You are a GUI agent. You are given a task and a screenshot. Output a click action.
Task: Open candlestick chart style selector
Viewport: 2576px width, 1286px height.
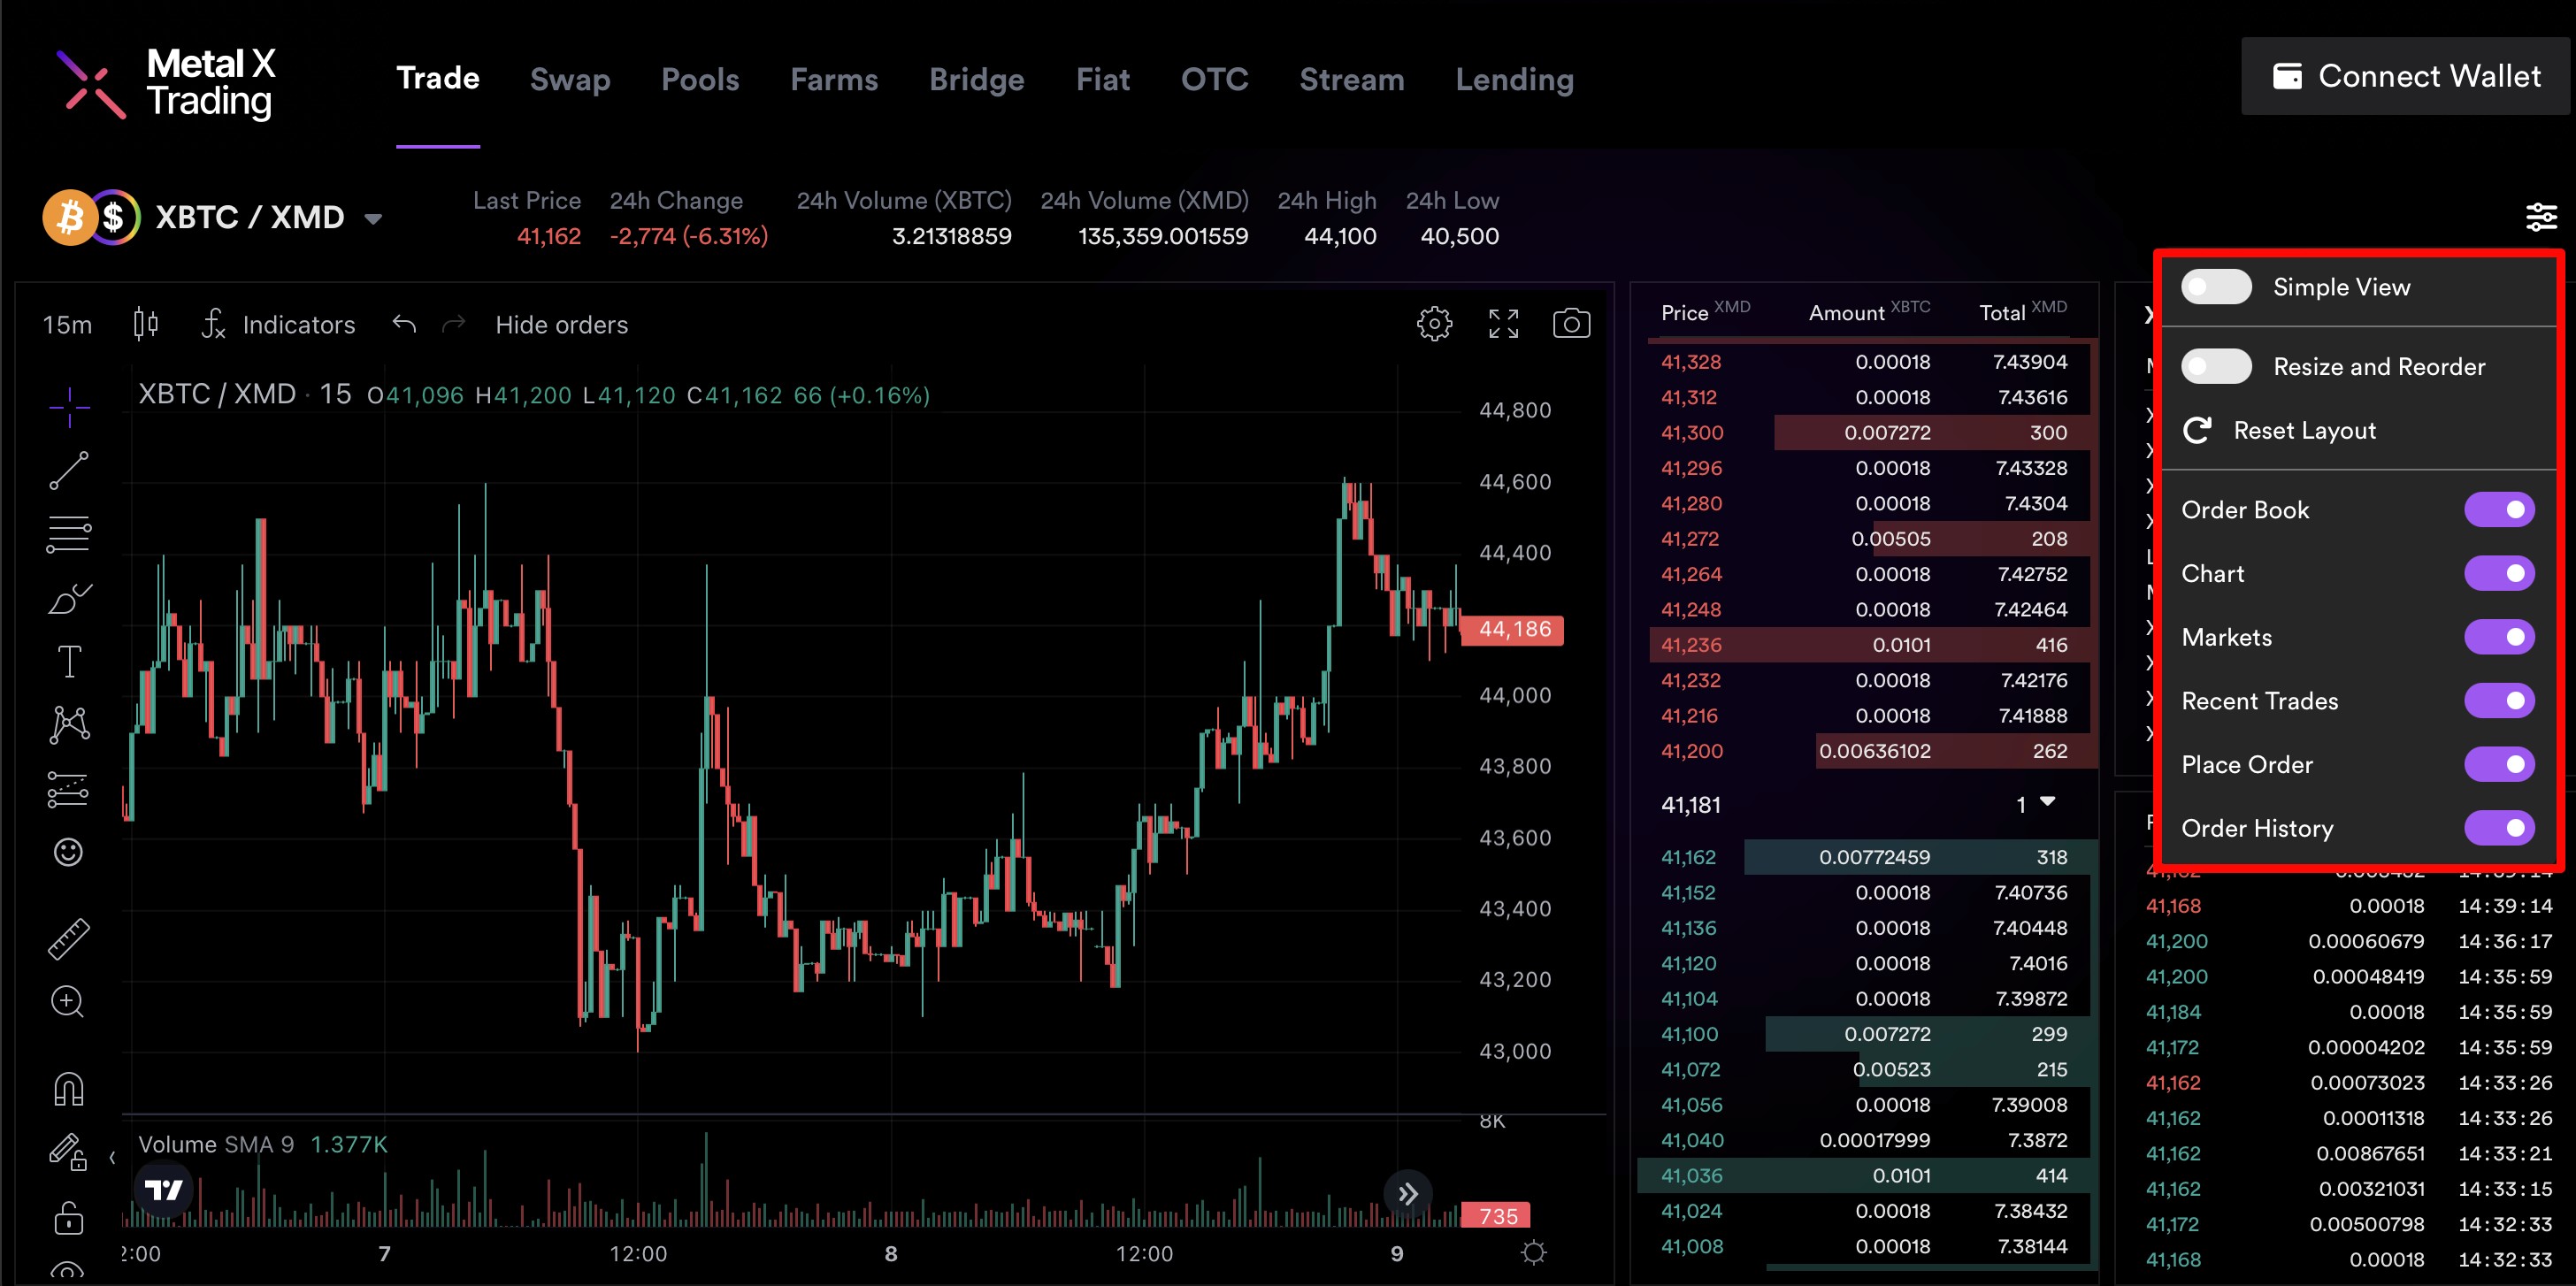[x=146, y=324]
